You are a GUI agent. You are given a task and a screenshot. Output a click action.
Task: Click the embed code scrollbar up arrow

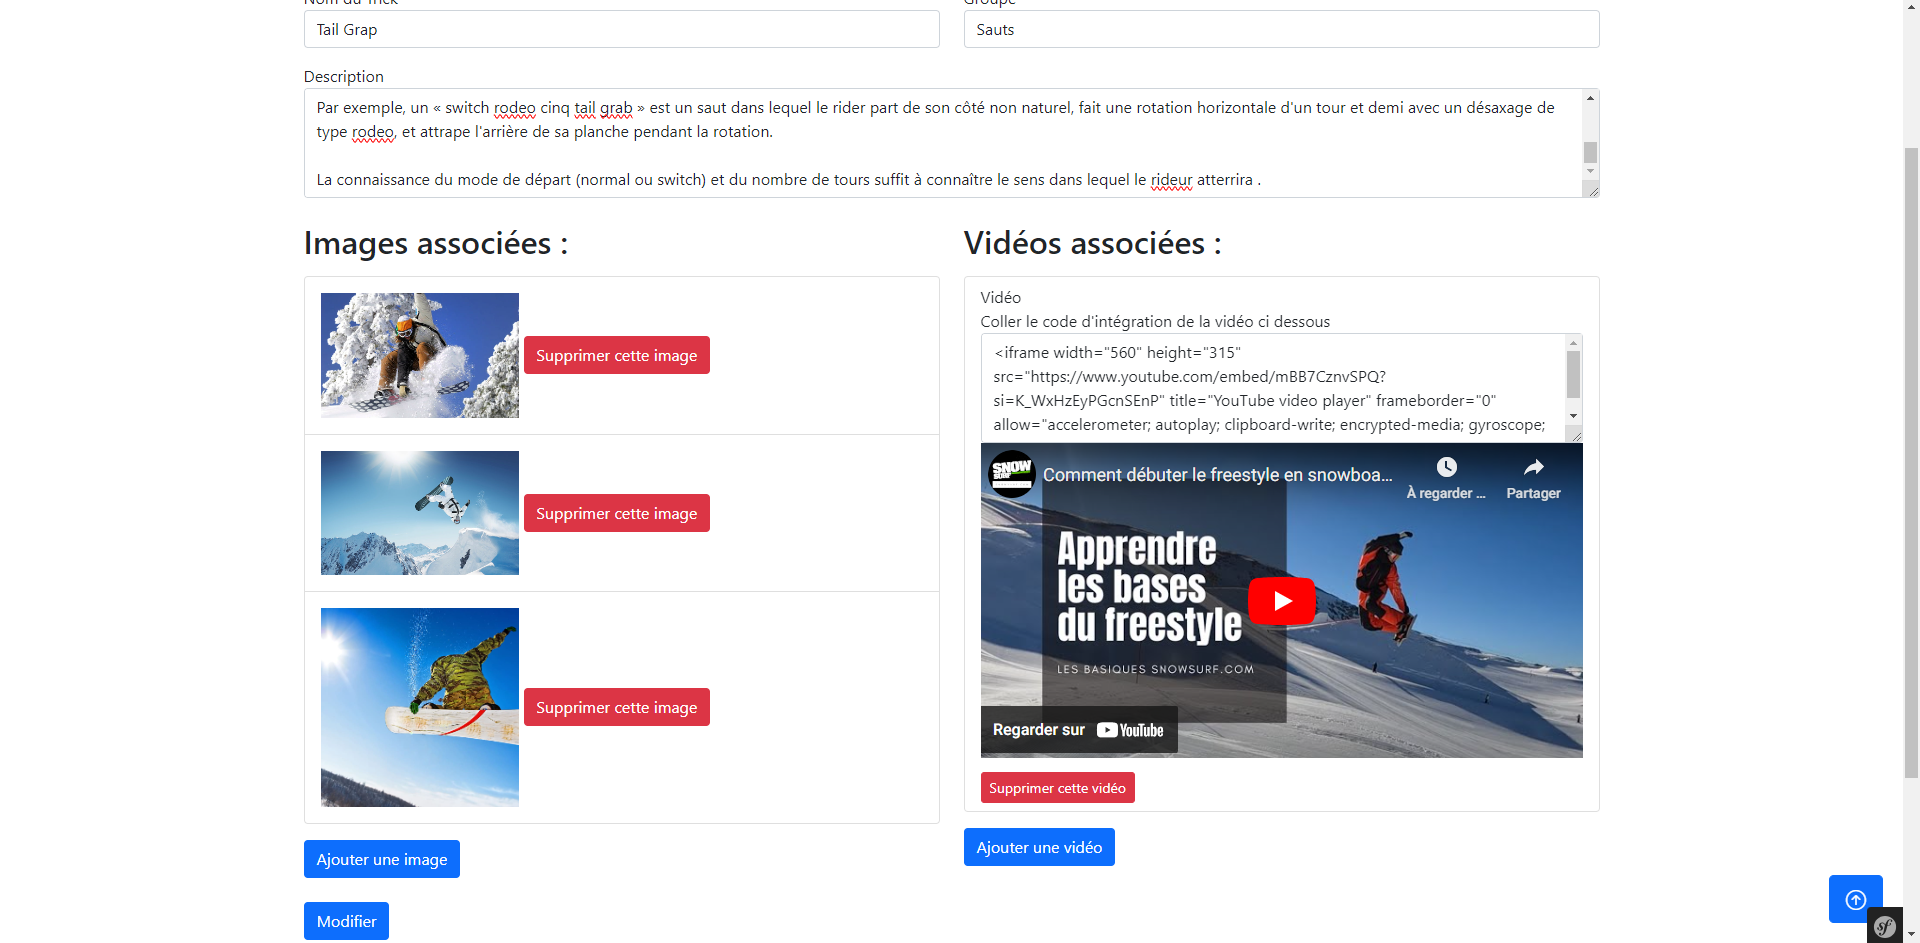(x=1573, y=343)
